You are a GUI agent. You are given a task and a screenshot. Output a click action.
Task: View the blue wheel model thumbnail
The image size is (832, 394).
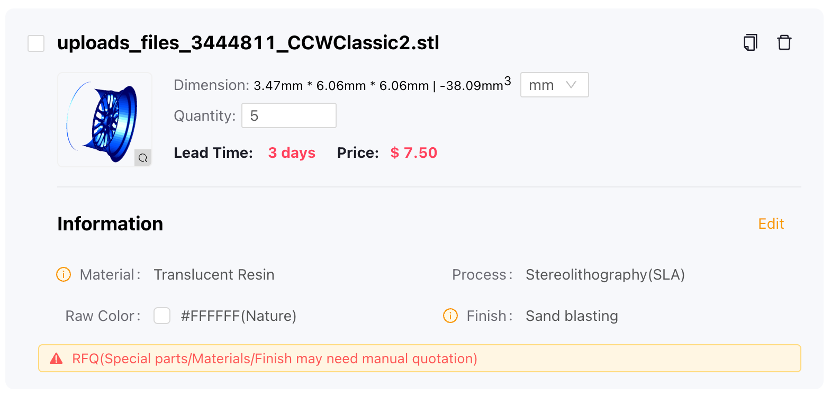pos(105,120)
